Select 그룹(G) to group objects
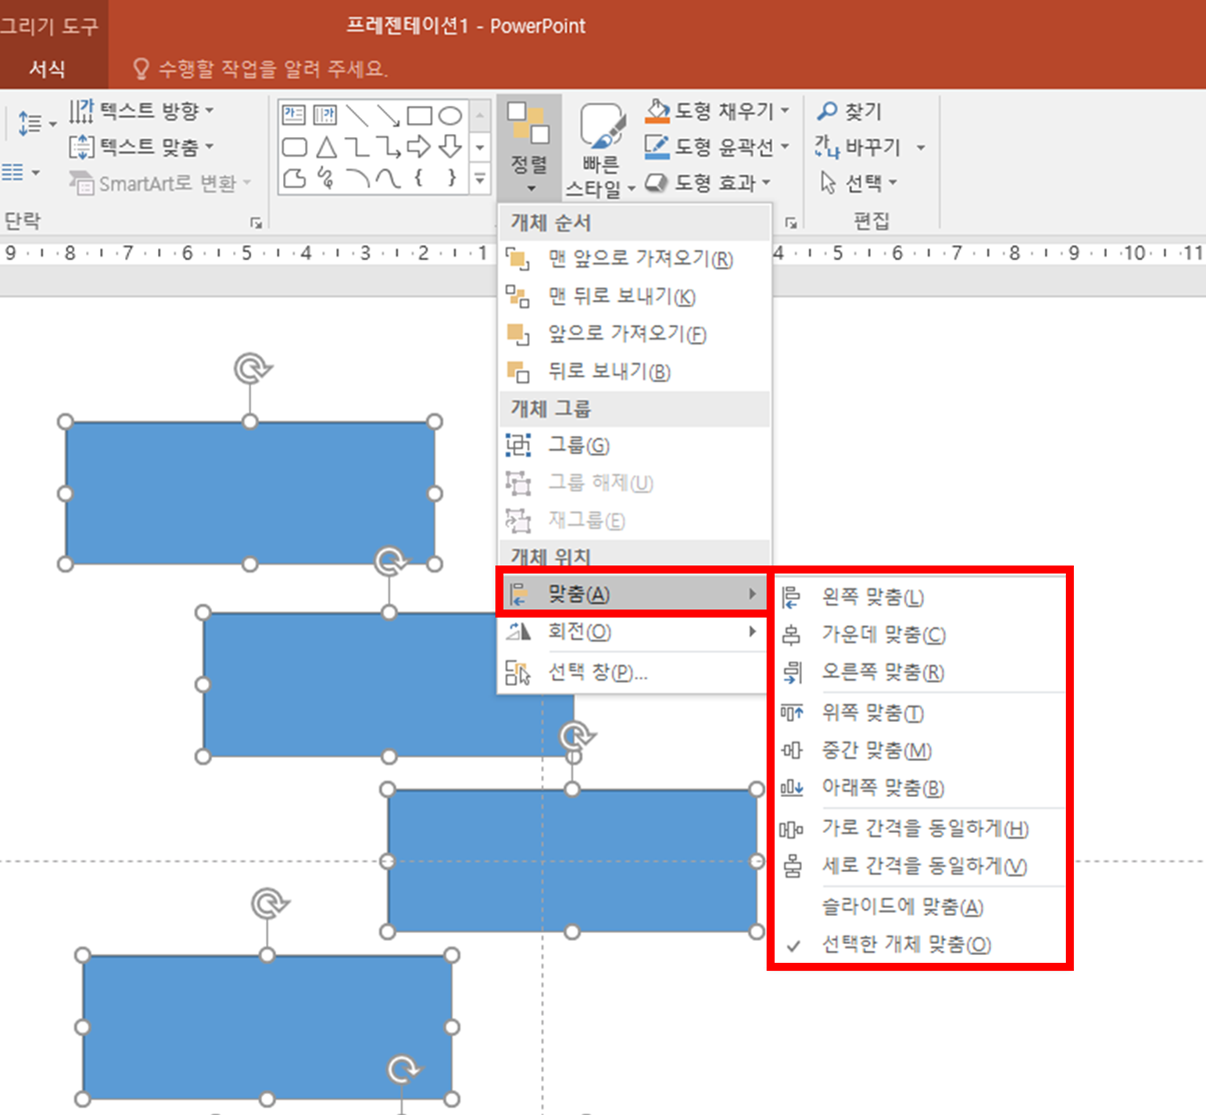Image resolution: width=1206 pixels, height=1115 pixels. pyautogui.click(x=634, y=446)
